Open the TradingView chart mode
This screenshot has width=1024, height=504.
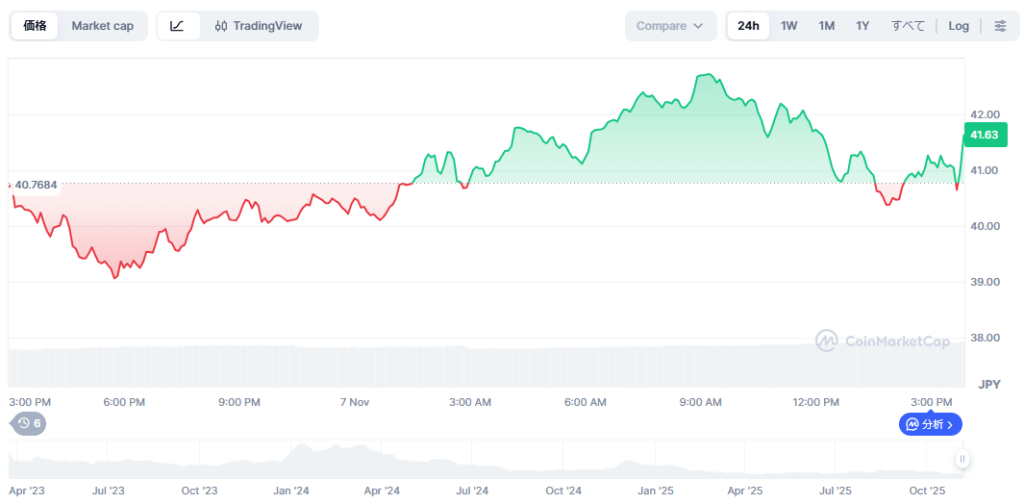click(x=259, y=26)
